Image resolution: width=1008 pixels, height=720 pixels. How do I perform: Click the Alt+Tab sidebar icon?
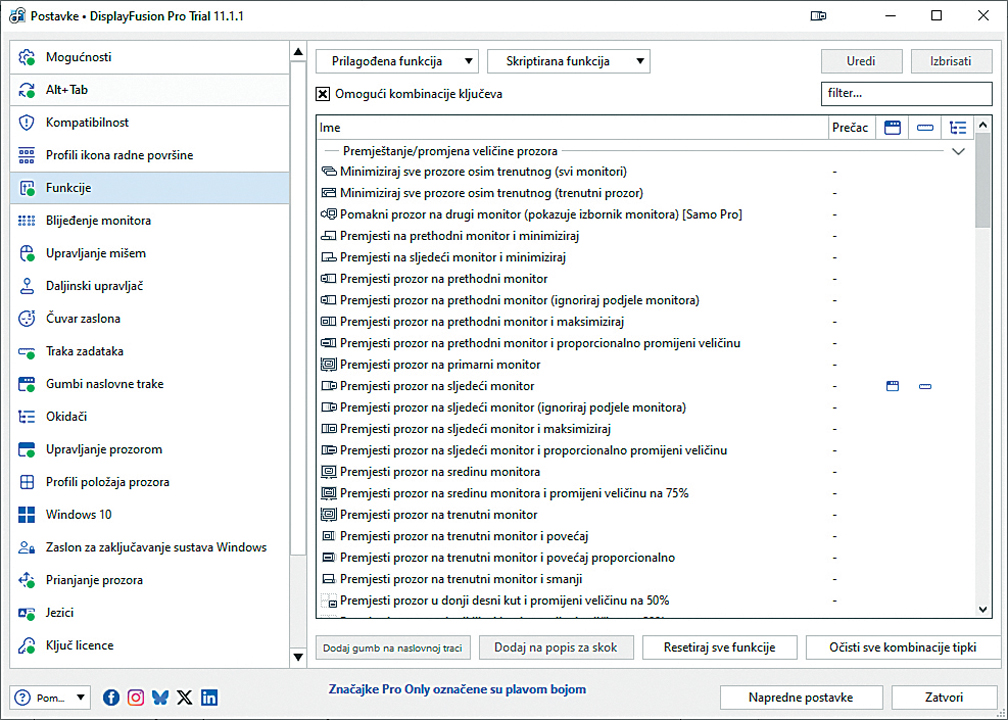[x=26, y=90]
